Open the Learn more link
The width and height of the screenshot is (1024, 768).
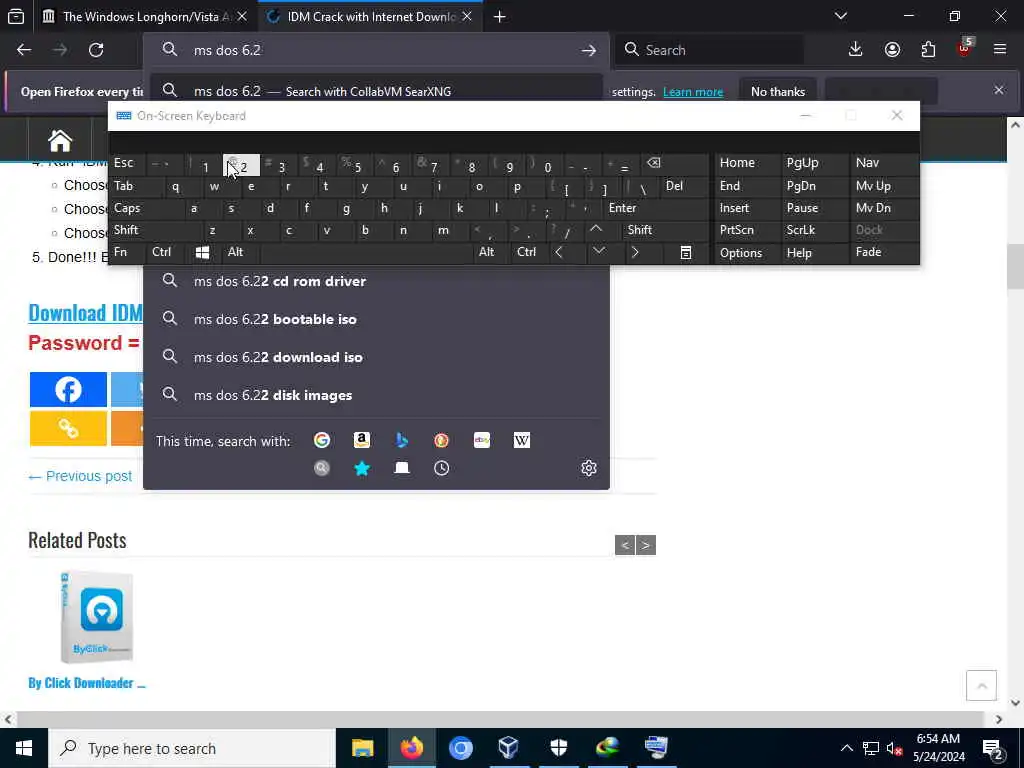693,92
